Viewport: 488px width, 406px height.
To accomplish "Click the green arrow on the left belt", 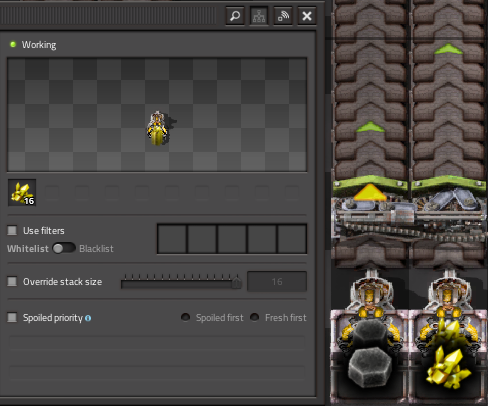I will click(370, 127).
